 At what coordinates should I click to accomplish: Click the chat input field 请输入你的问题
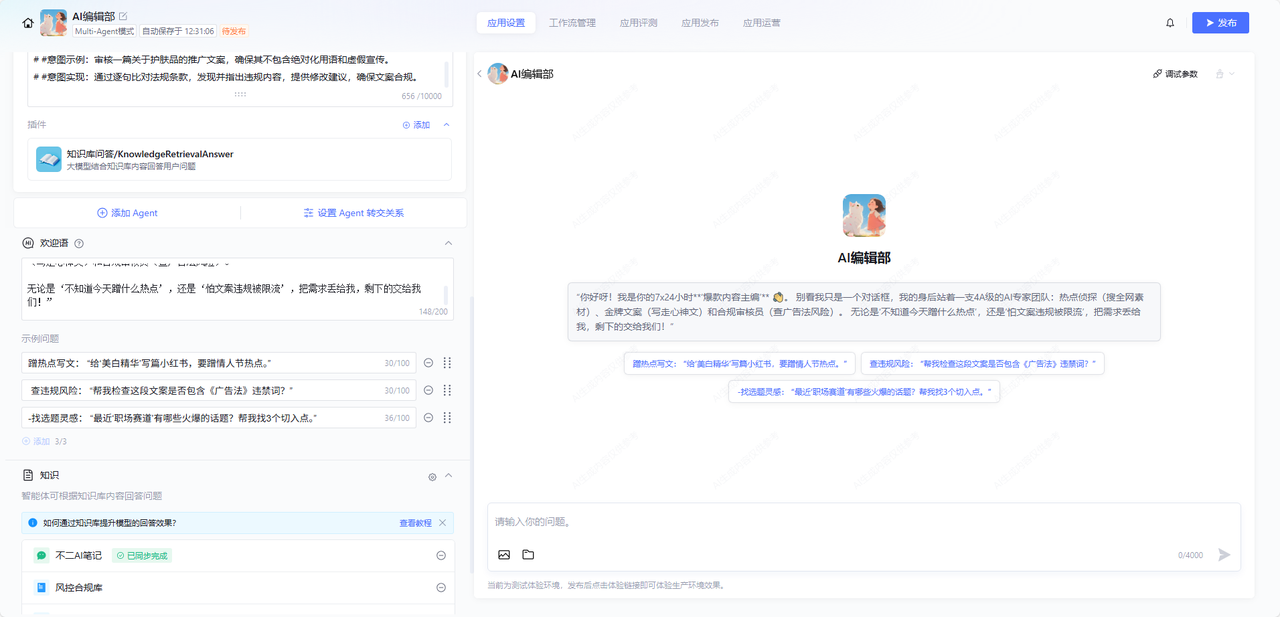[860, 522]
